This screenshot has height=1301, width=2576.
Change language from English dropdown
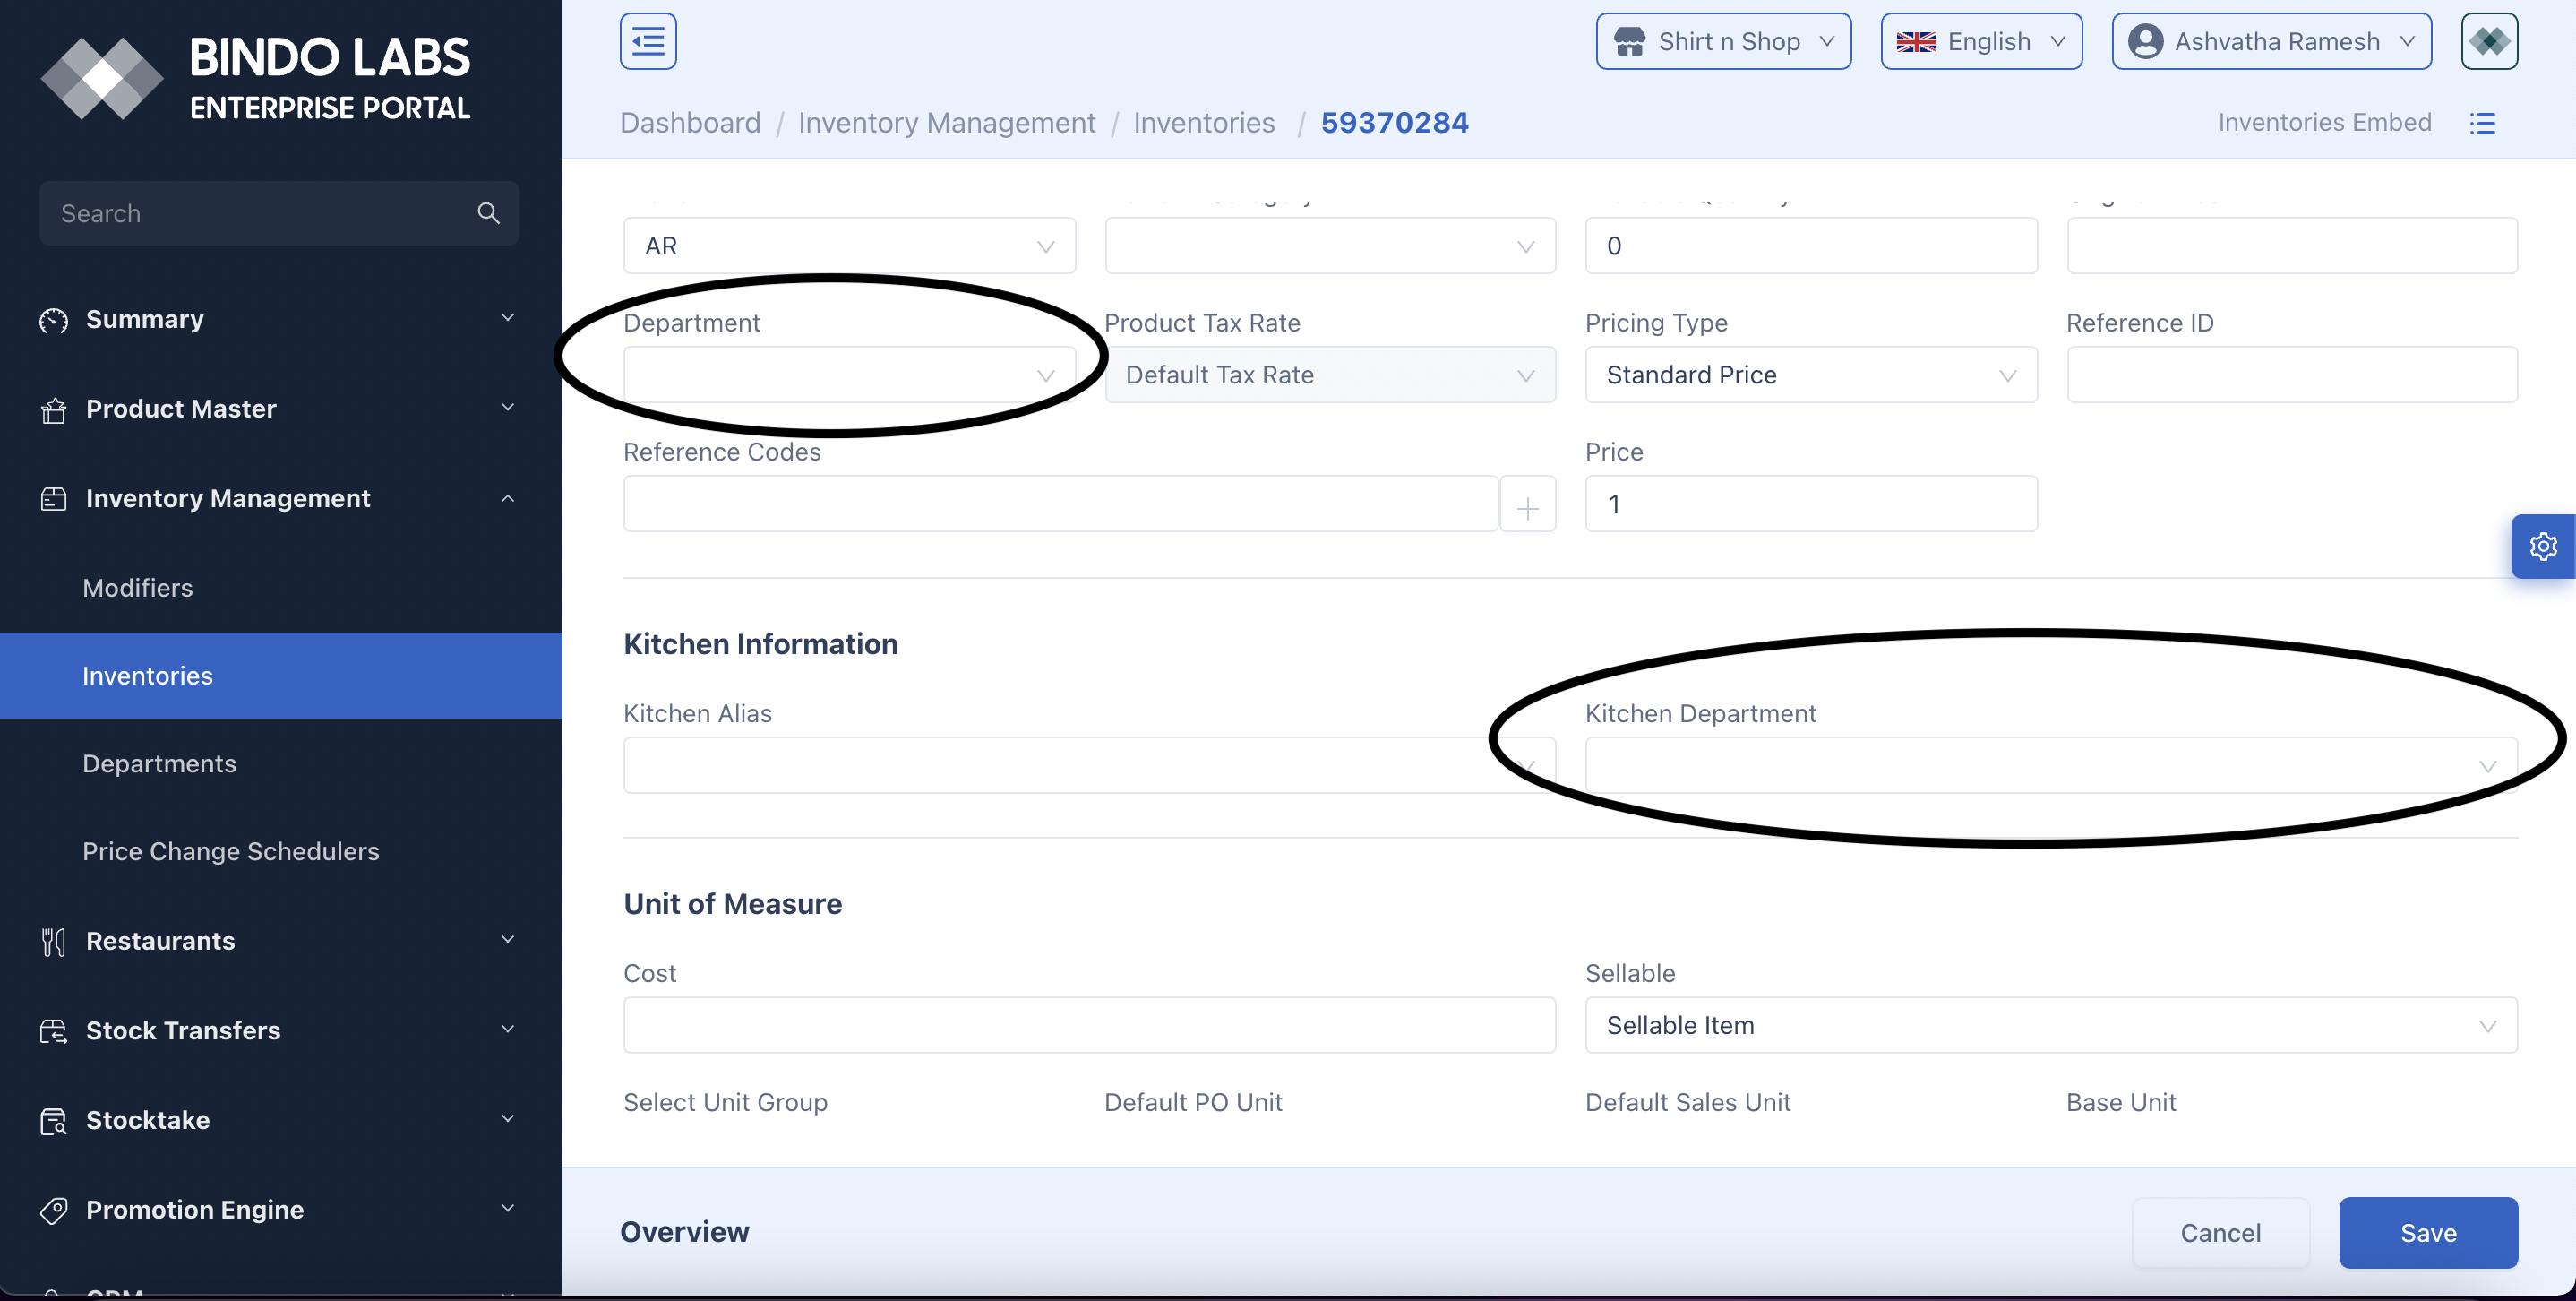point(1980,41)
